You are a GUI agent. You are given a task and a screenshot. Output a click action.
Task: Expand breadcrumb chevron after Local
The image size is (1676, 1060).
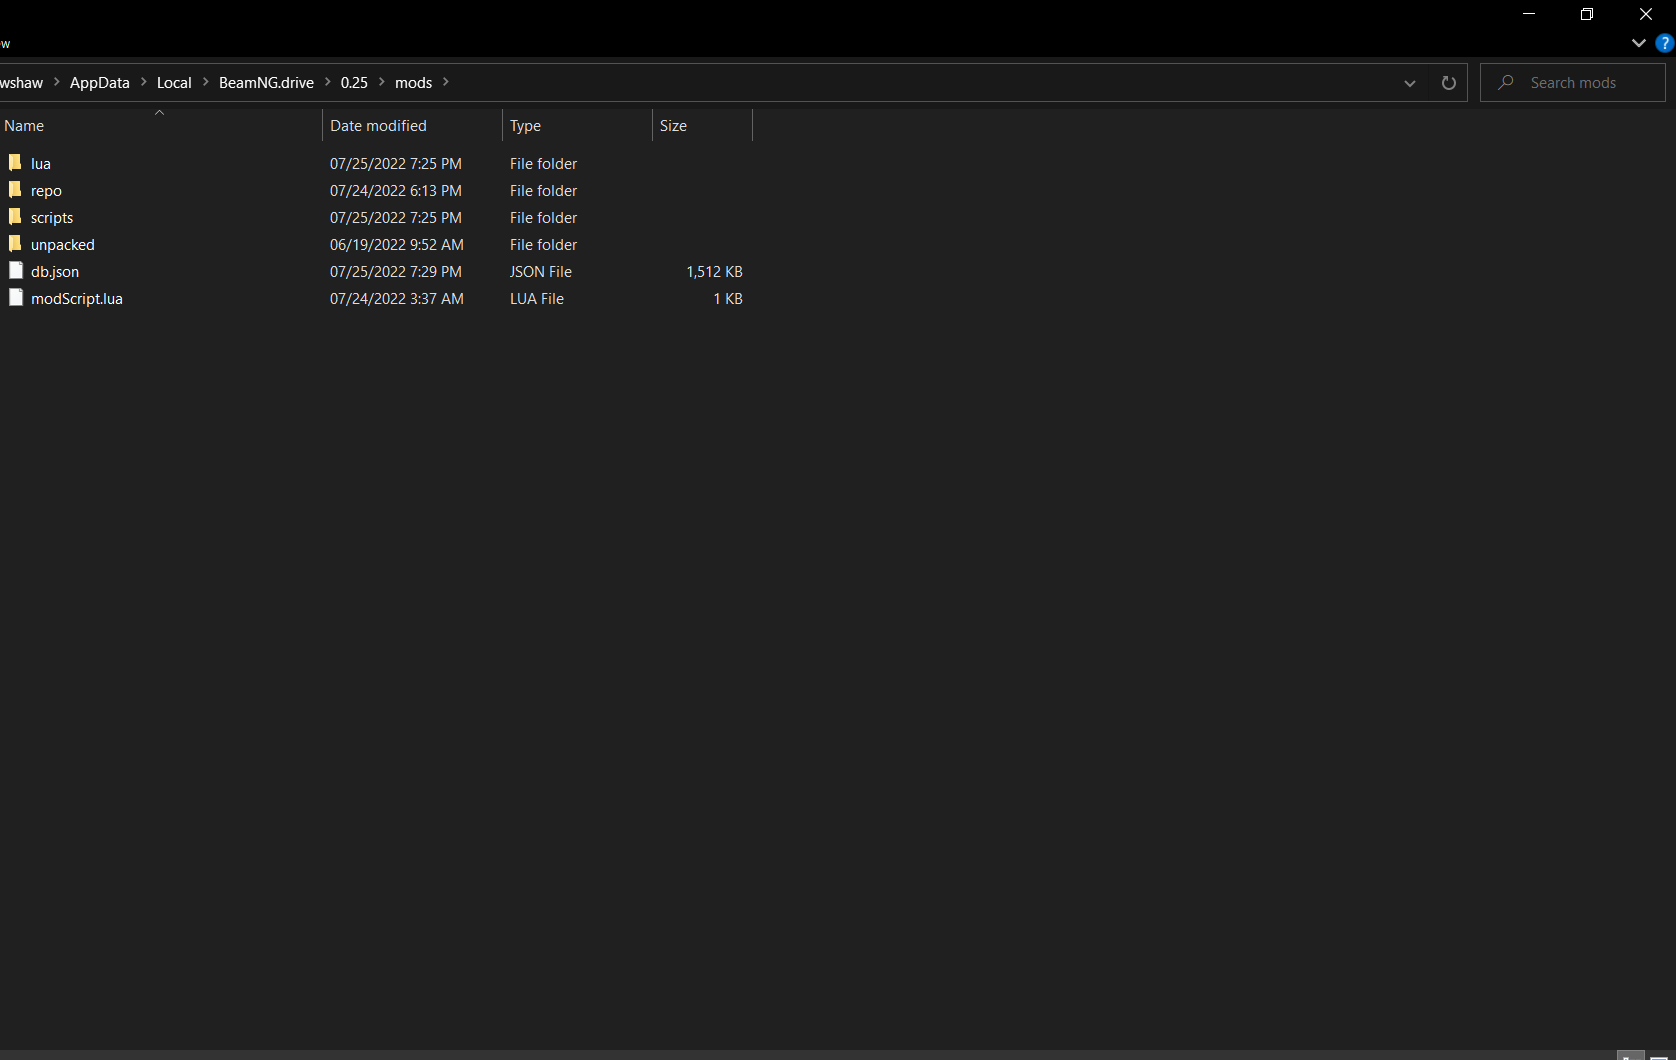point(206,82)
